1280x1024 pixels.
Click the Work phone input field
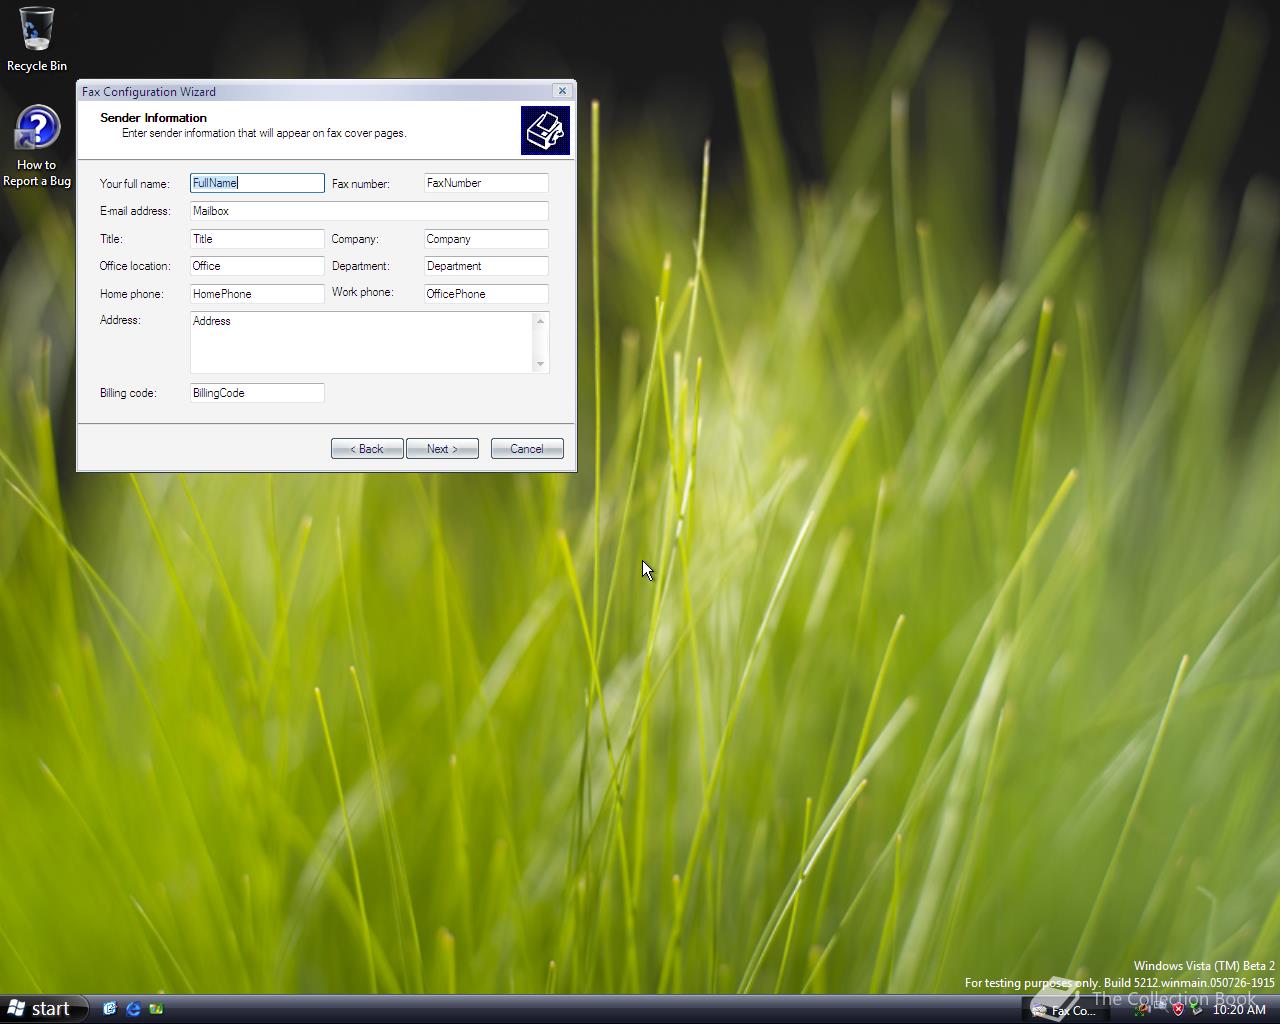(x=486, y=294)
